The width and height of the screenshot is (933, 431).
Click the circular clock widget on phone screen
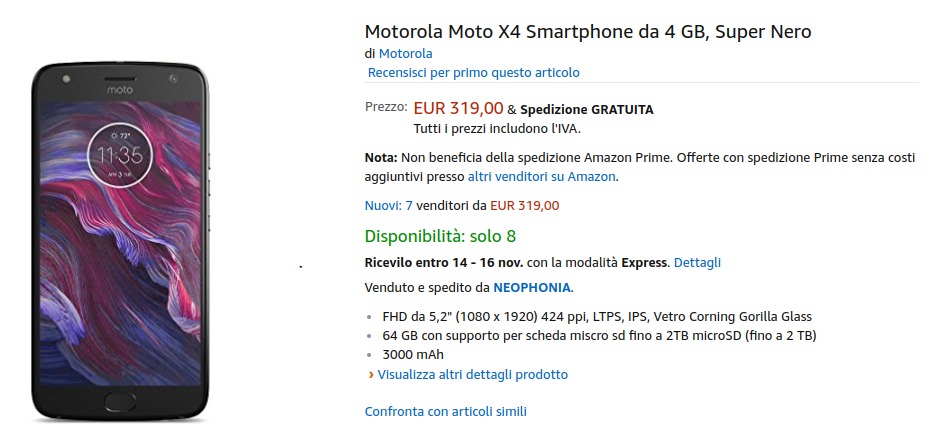119,155
